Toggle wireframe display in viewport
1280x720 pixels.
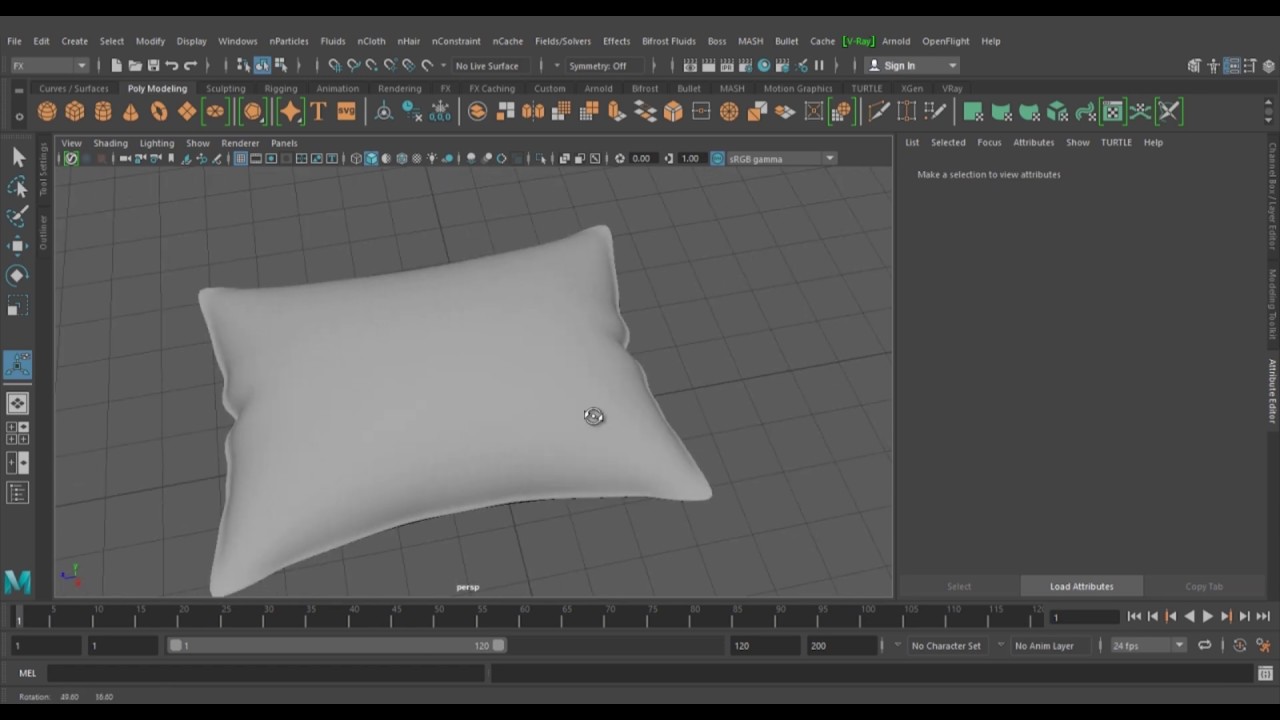(x=356, y=159)
